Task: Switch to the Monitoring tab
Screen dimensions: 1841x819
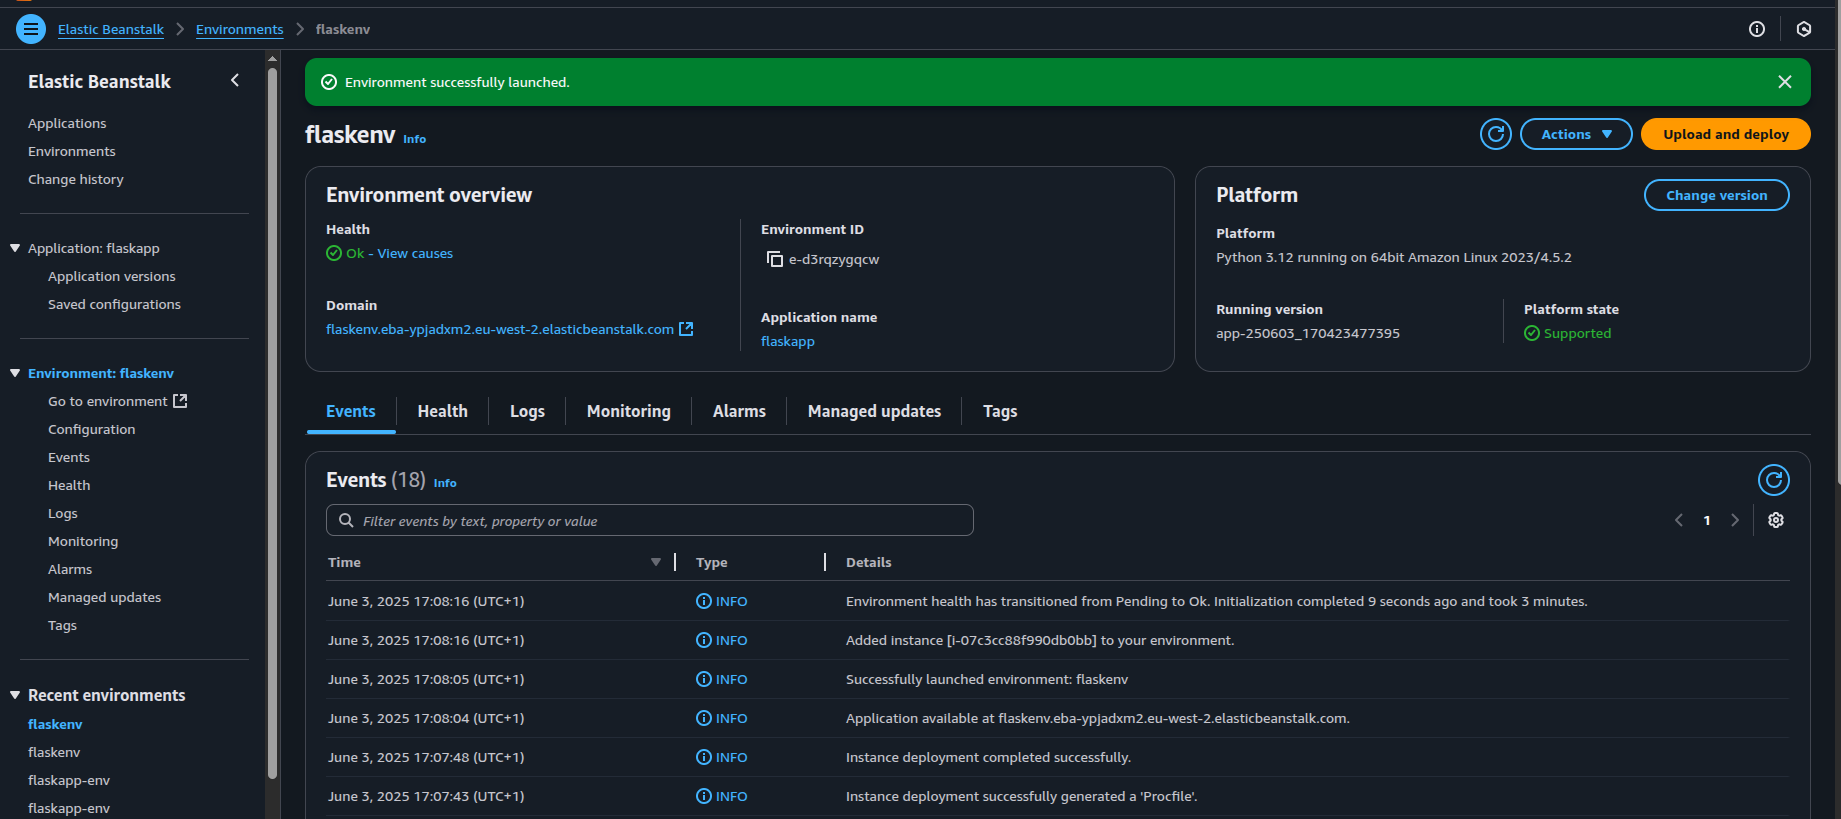Action: [x=629, y=411]
